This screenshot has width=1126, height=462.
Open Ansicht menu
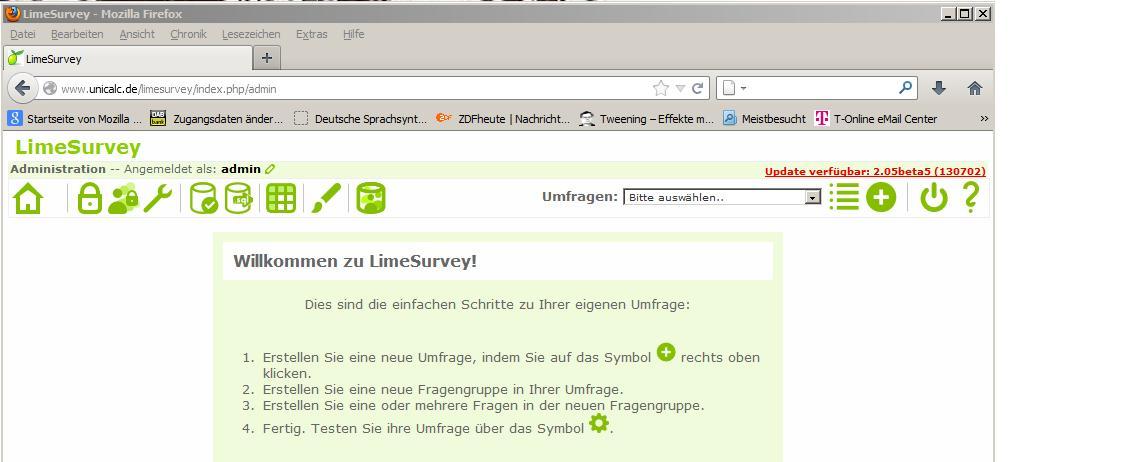pyautogui.click(x=137, y=34)
